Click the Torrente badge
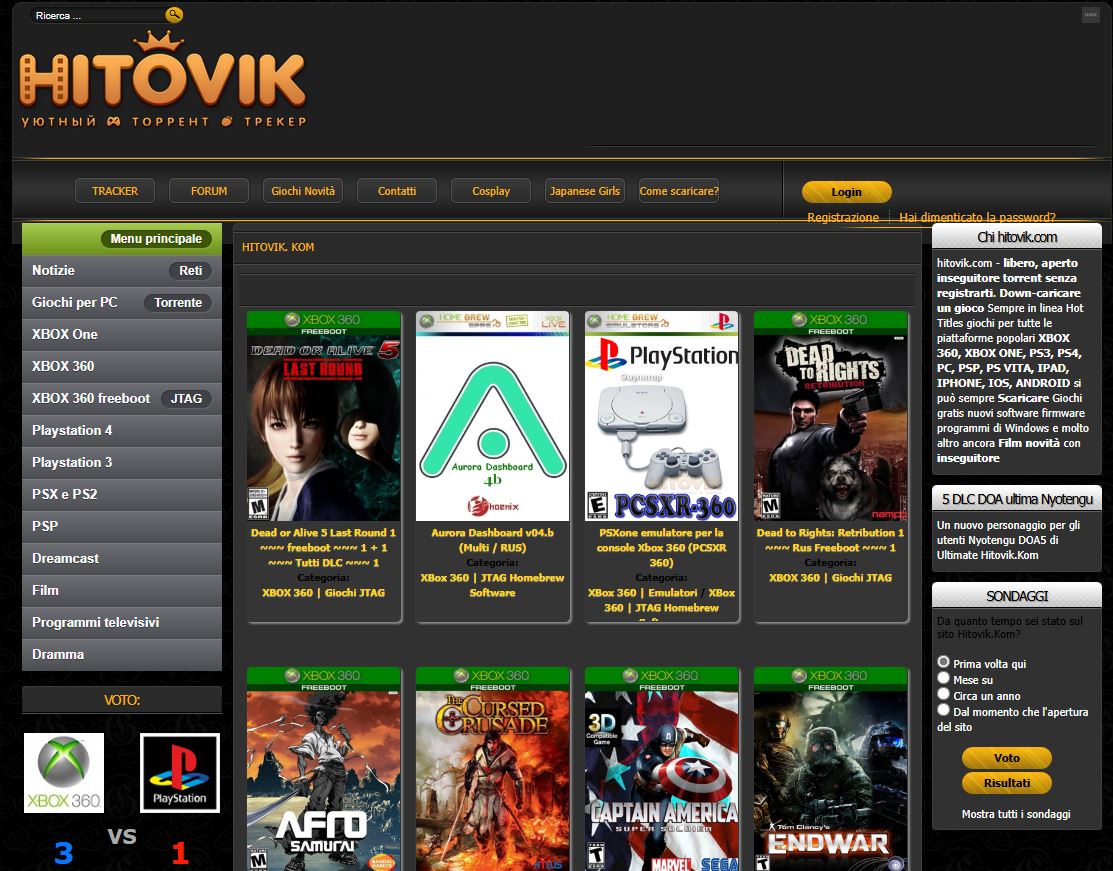 pyautogui.click(x=178, y=302)
